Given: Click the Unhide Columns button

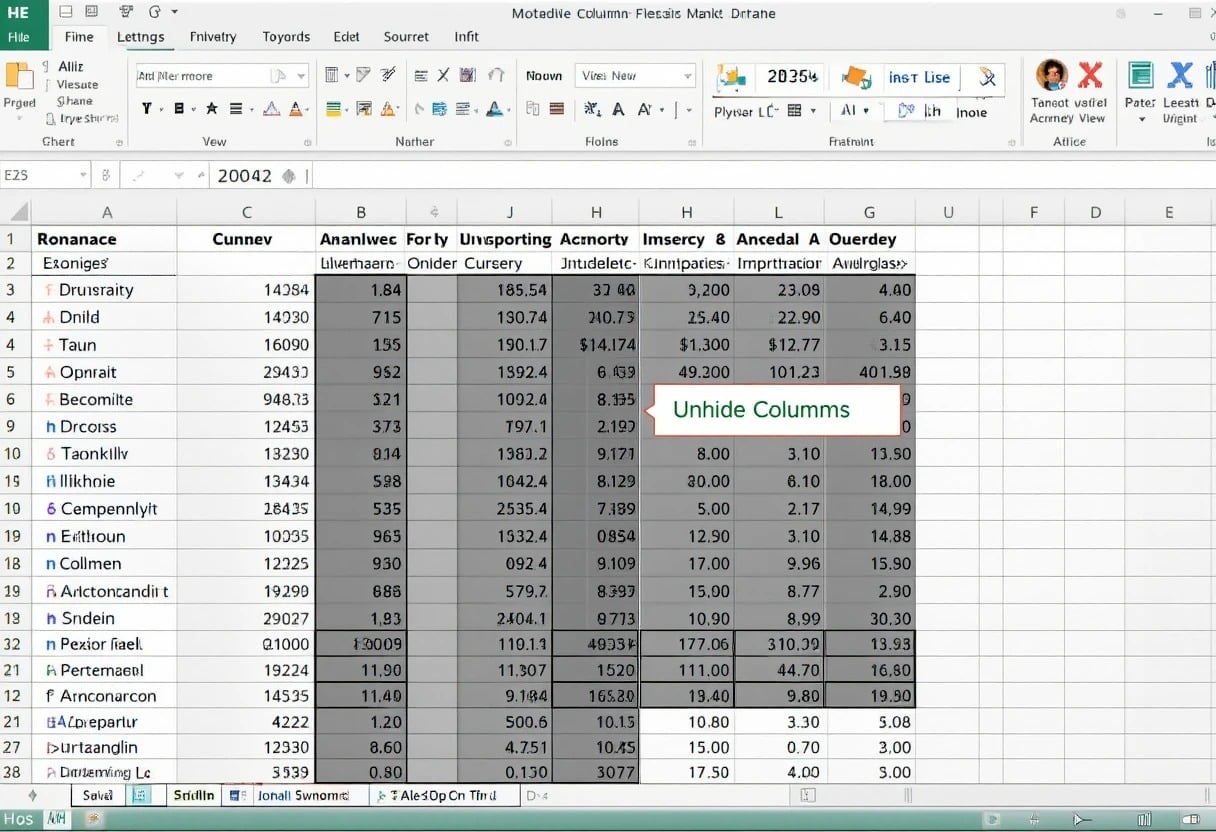Looking at the screenshot, I should 774,410.
